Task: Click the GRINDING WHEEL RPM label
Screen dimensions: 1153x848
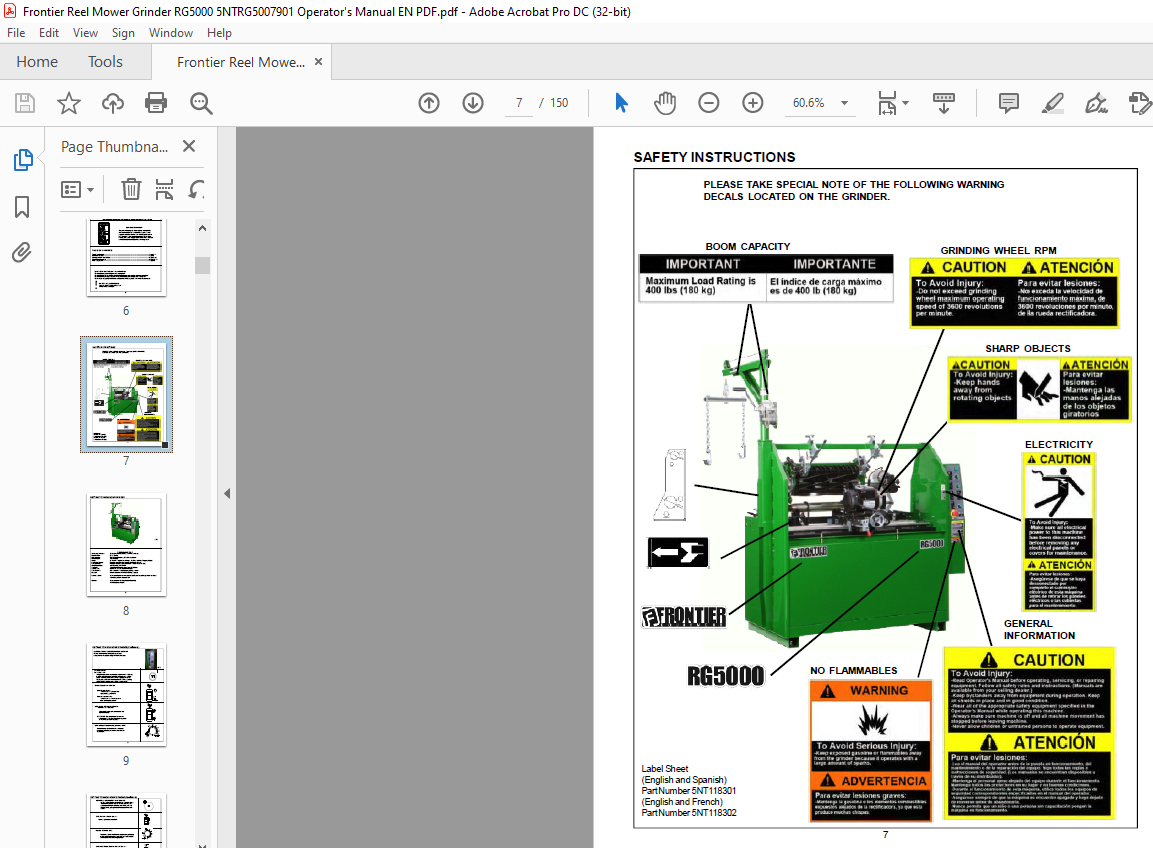Action: 998,250
